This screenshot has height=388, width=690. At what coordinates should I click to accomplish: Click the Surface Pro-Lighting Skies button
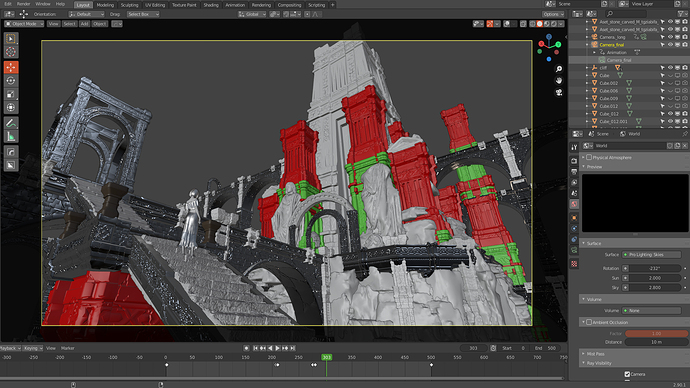652,255
